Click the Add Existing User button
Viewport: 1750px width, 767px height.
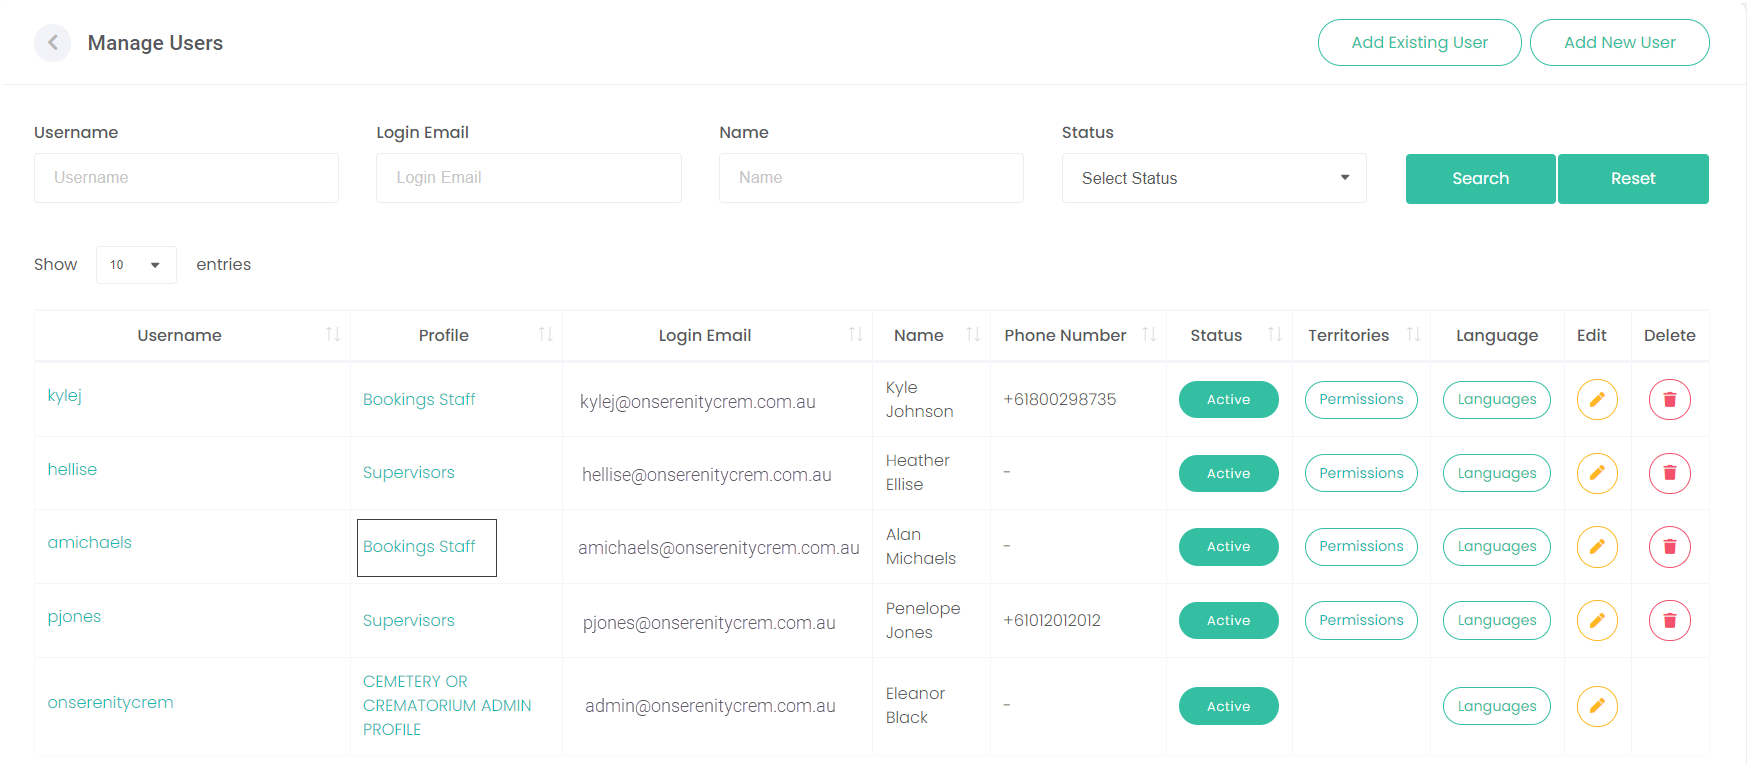(x=1420, y=43)
